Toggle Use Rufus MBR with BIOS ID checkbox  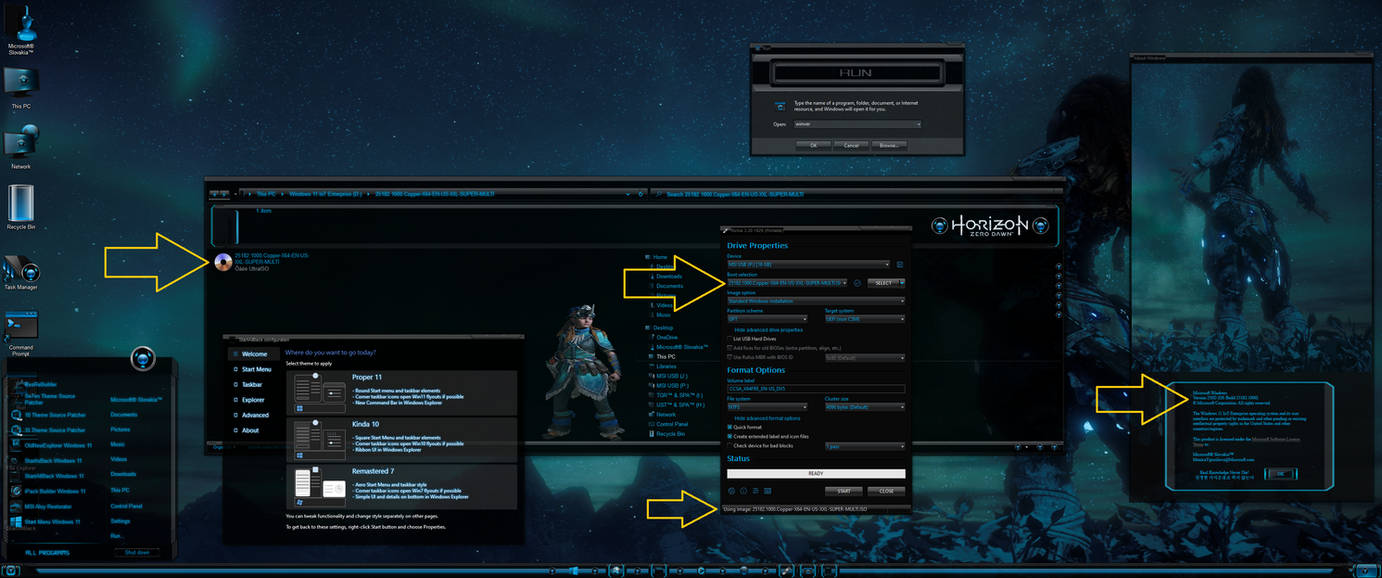point(730,357)
